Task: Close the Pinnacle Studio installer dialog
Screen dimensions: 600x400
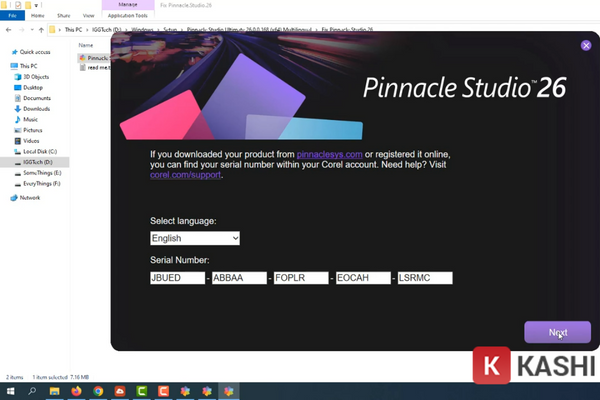Action: (x=586, y=45)
